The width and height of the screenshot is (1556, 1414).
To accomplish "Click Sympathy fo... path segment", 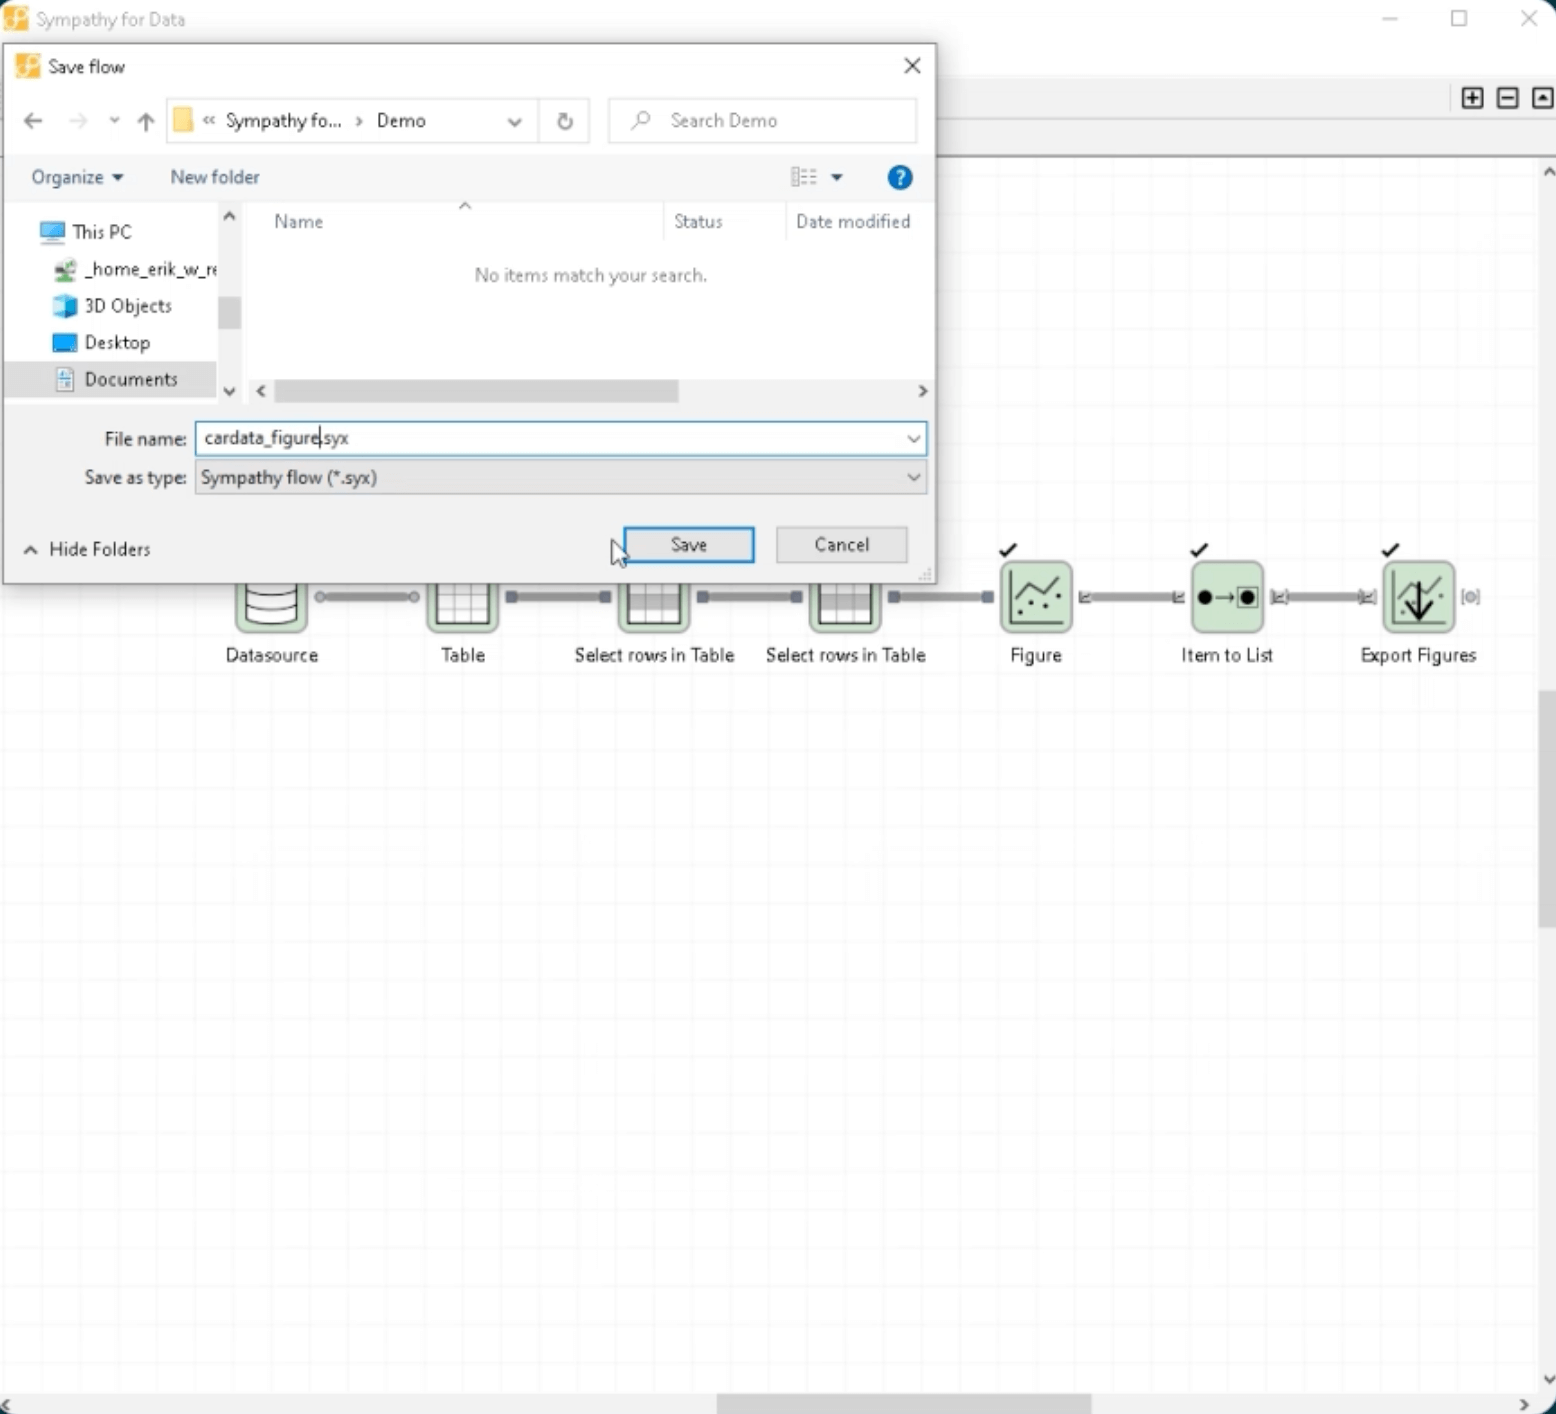I will (x=283, y=121).
